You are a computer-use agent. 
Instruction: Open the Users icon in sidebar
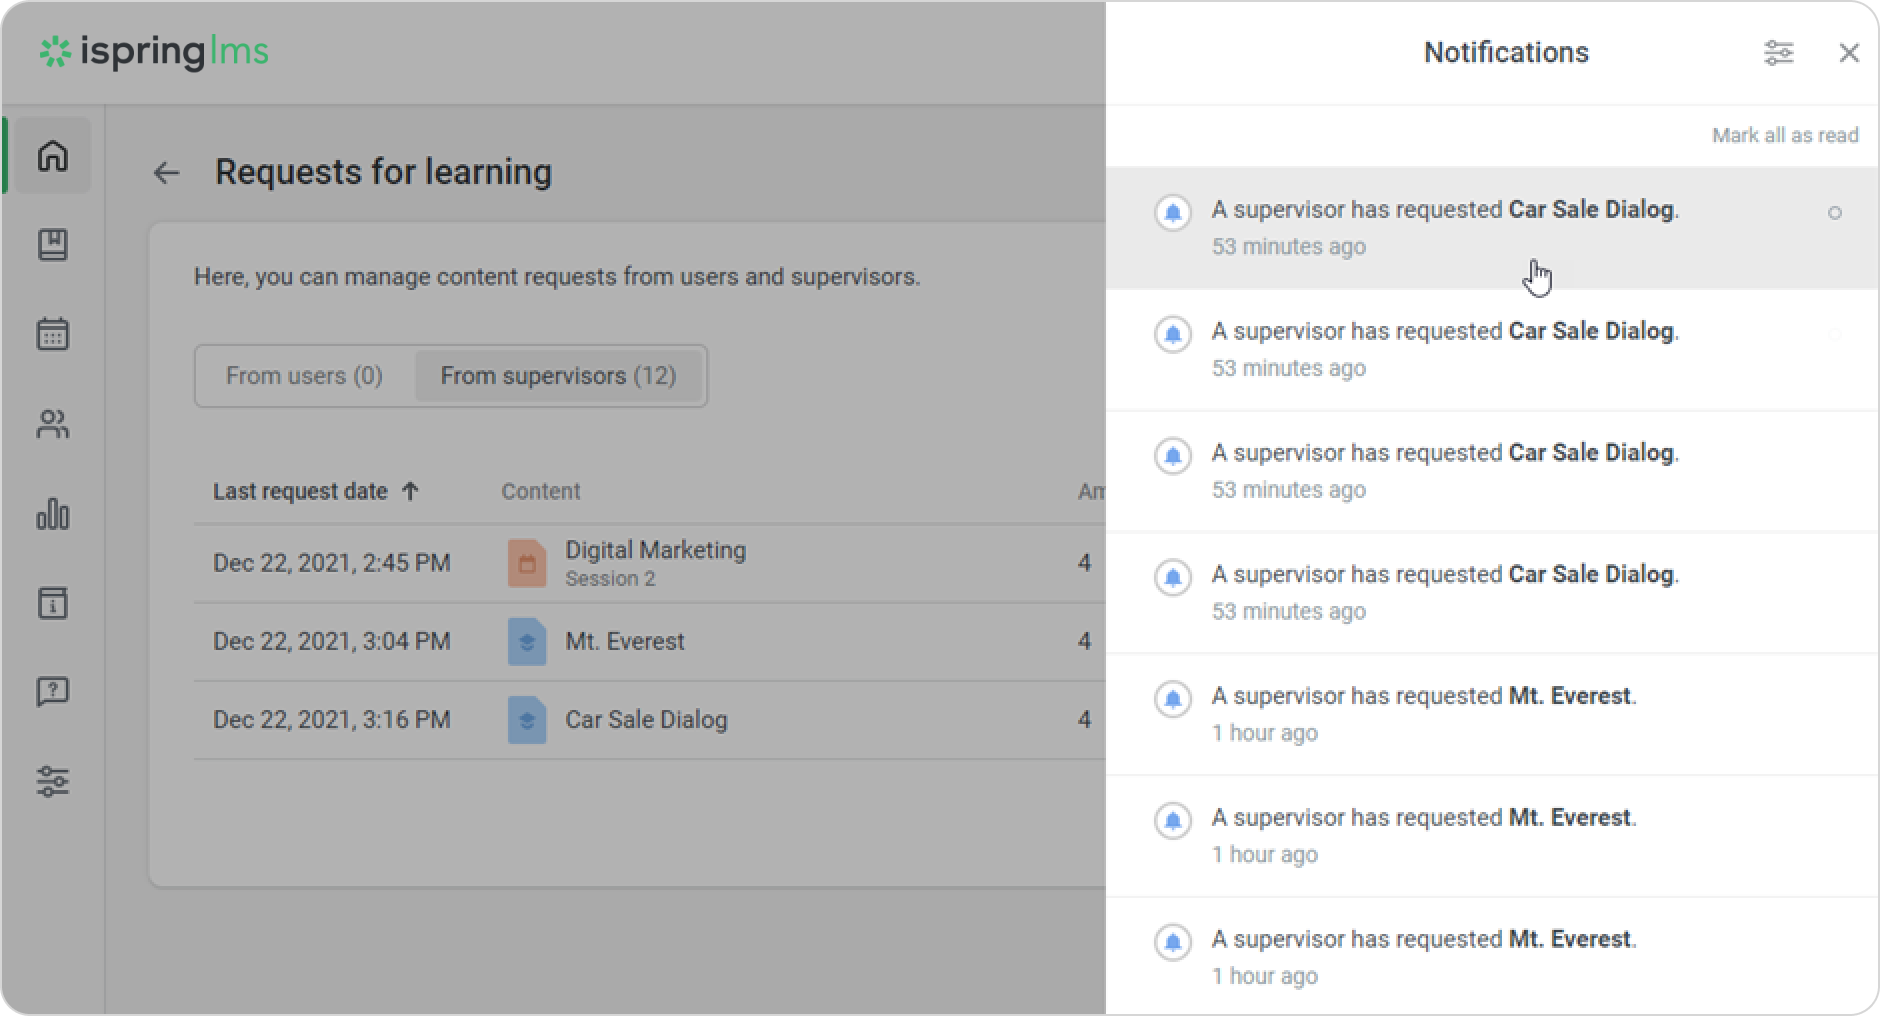(x=53, y=425)
